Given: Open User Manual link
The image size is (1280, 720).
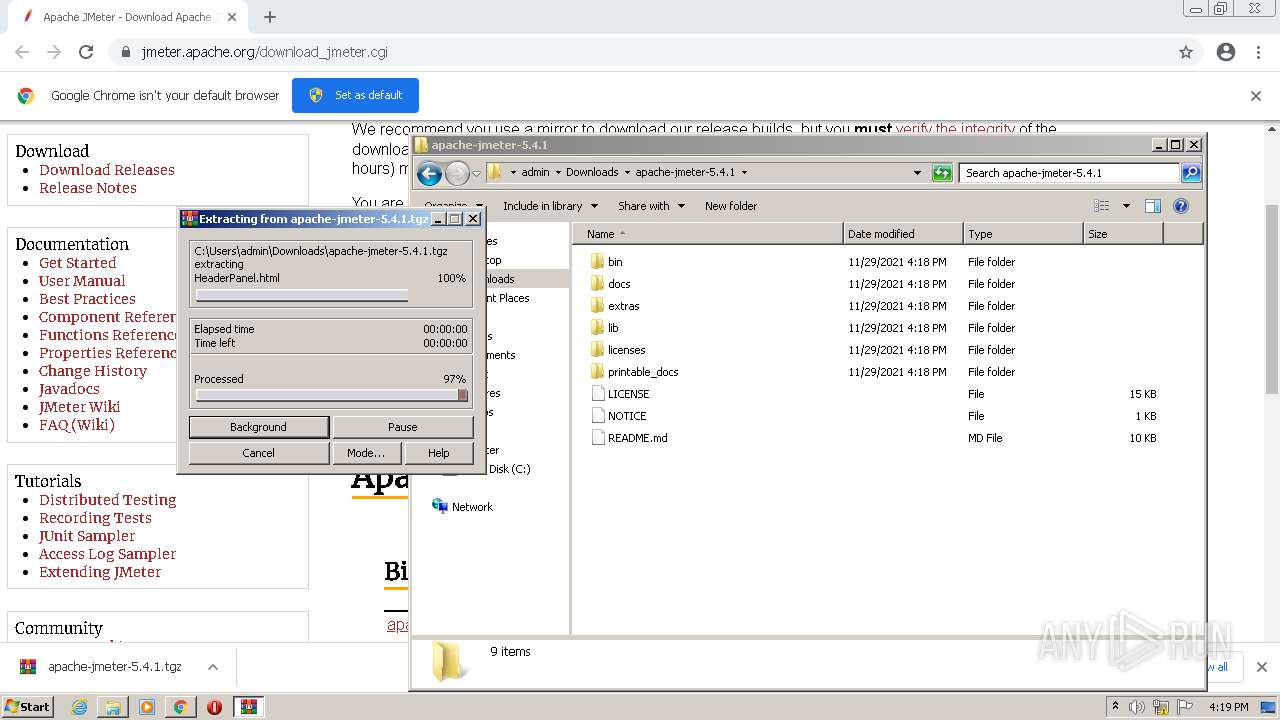Looking at the screenshot, I should pyautogui.click(x=82, y=281).
